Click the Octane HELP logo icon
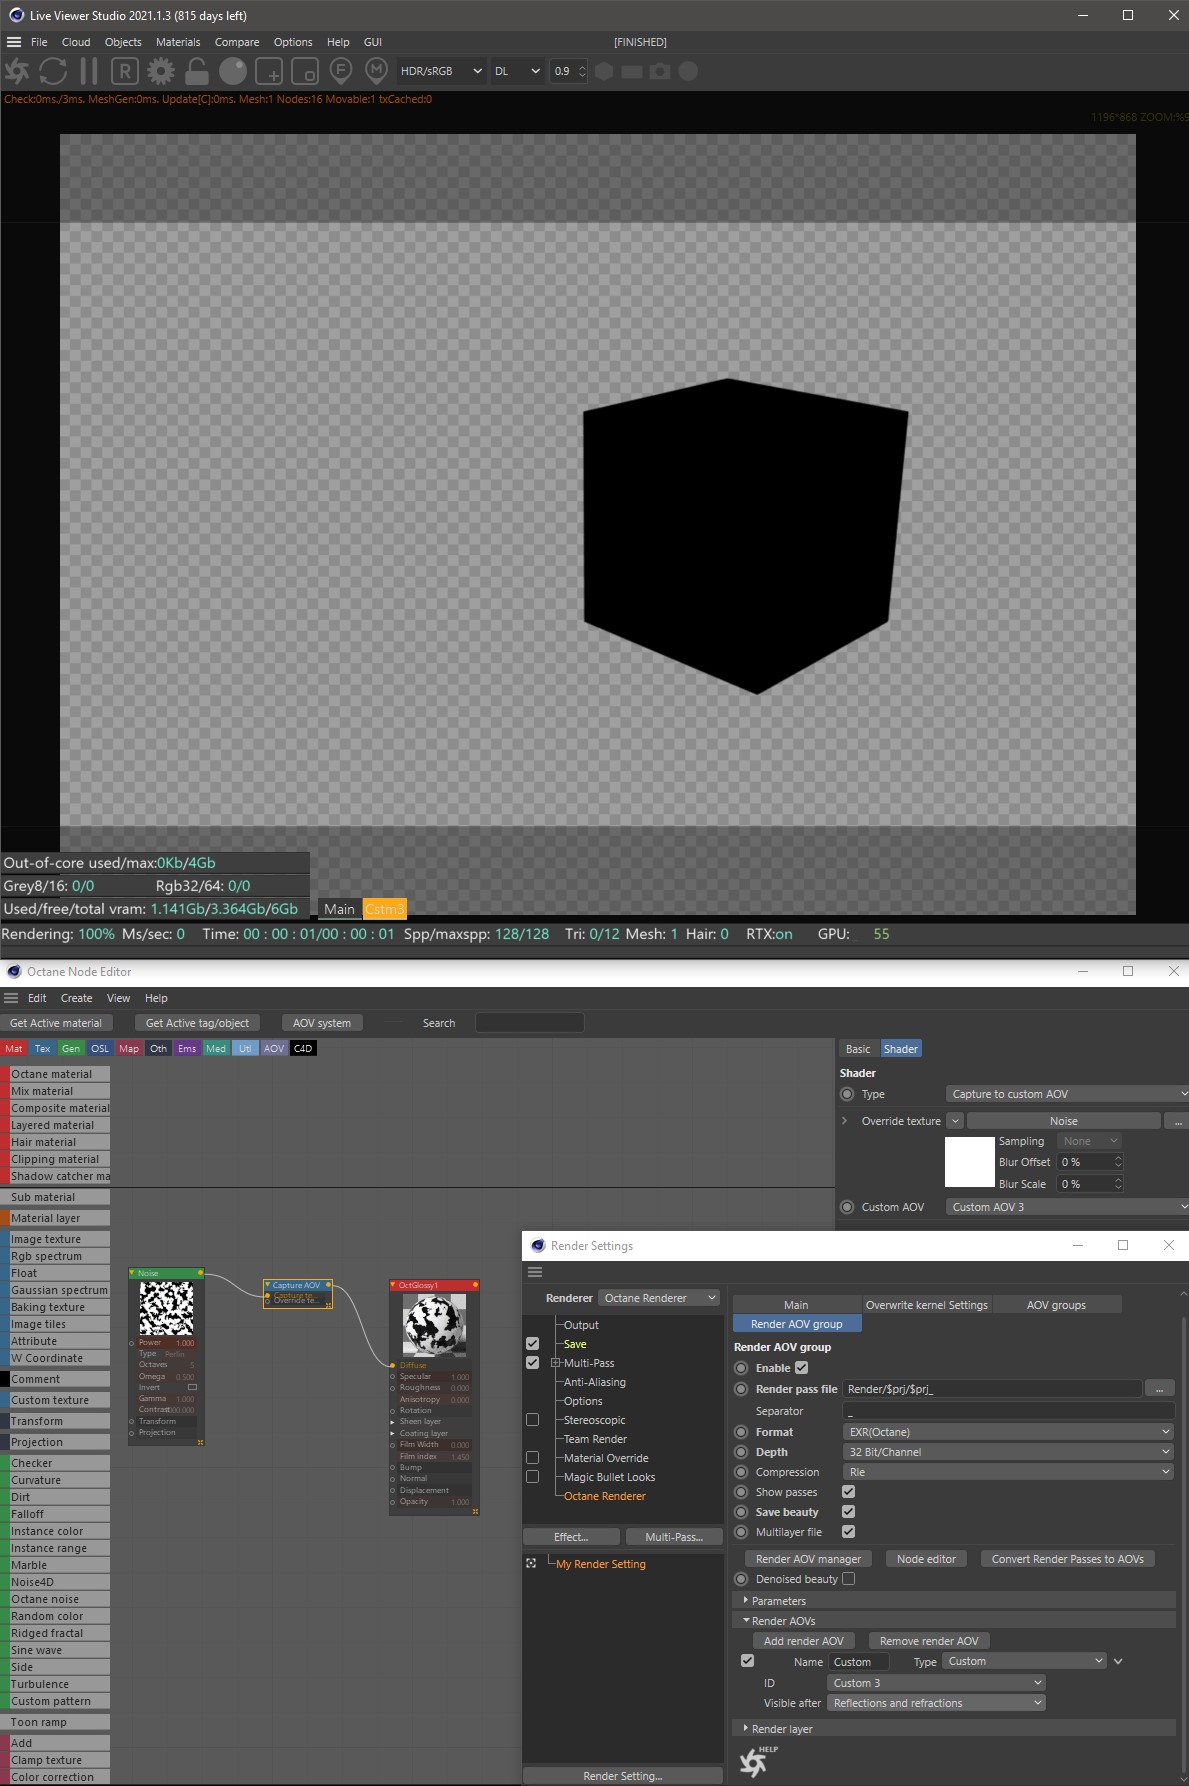 759,1761
